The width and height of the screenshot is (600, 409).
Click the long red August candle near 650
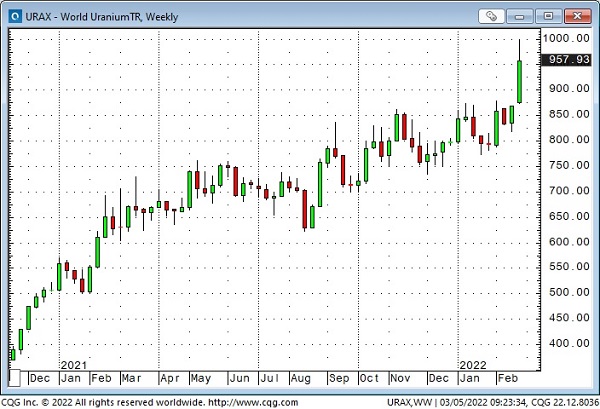305,209
